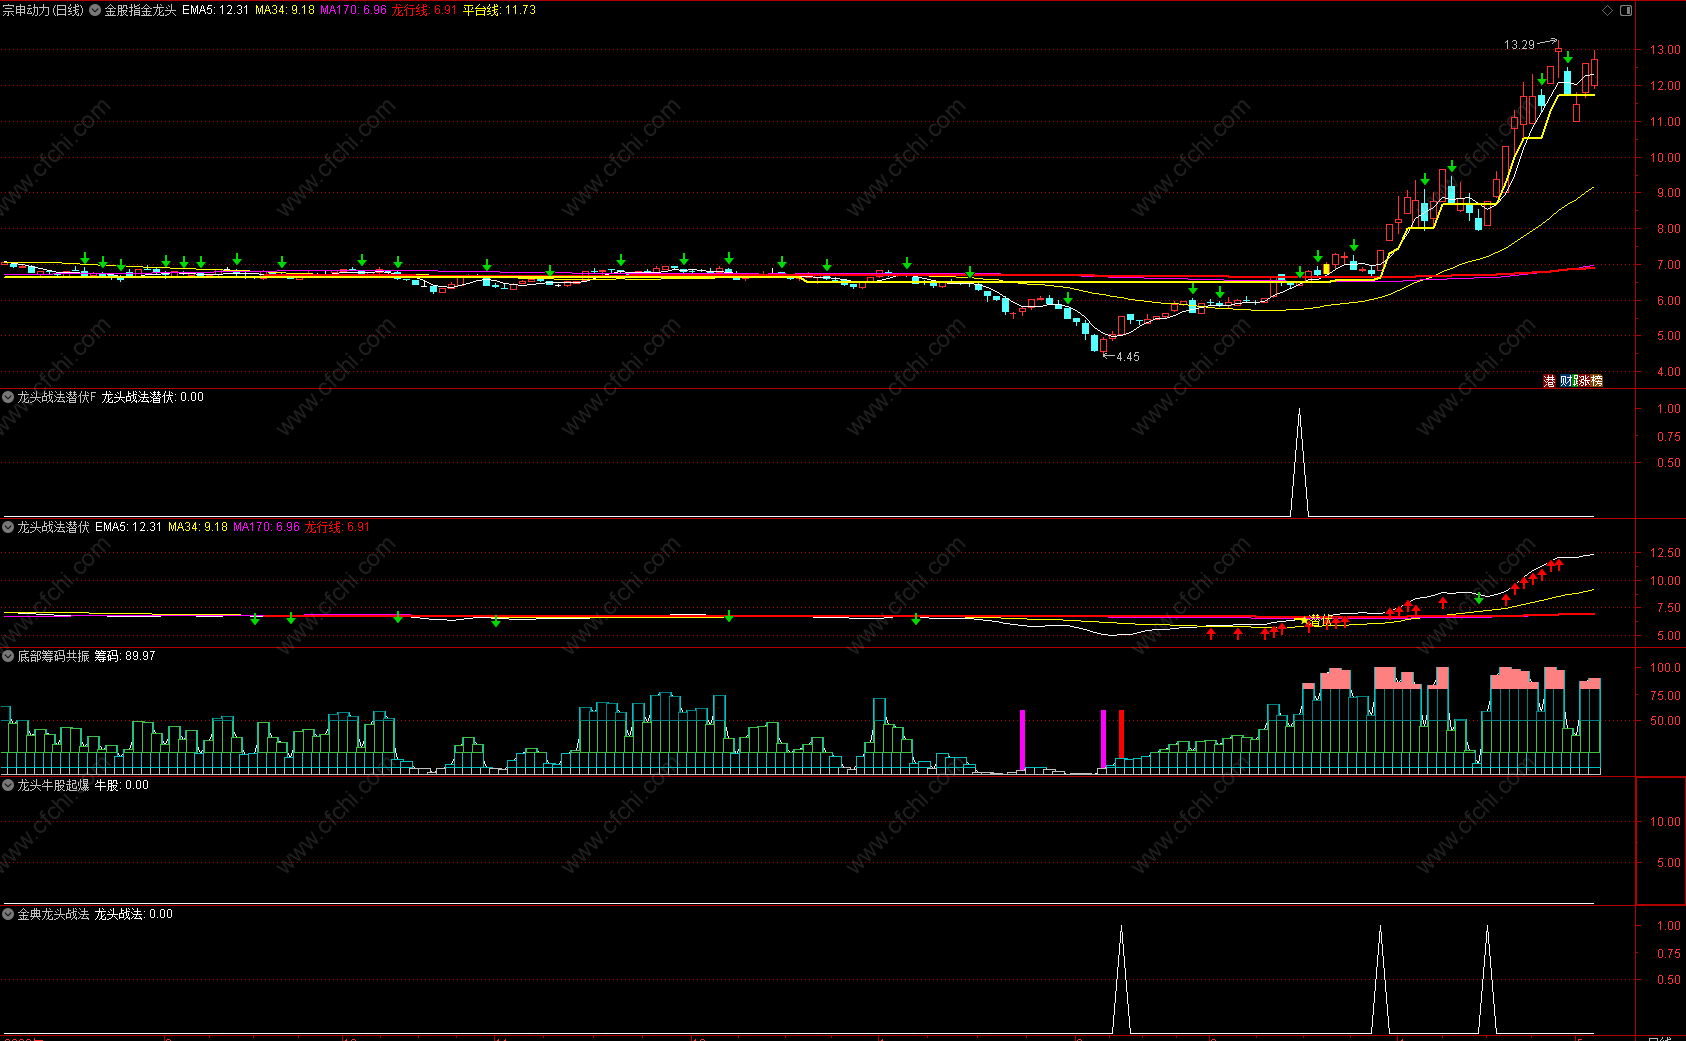Click the 龙头牛股起爆 indicator name

tap(53, 785)
